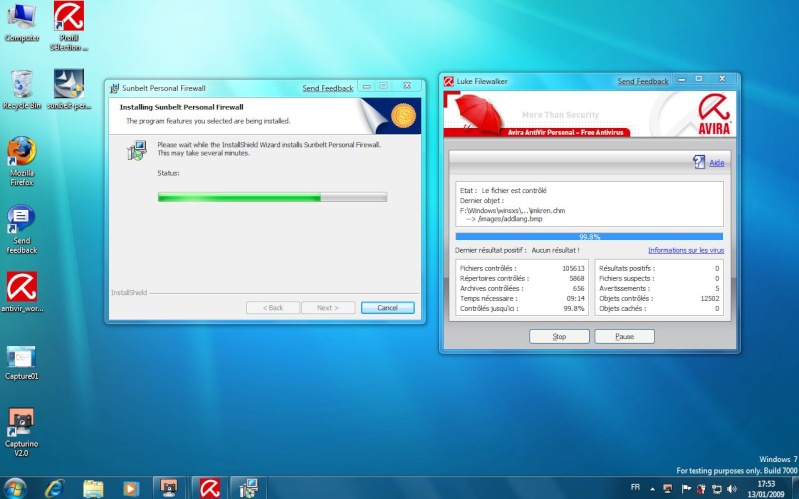799x499 pixels.
Task: Click the Objets contrôlés value 12502
Action: pos(710,299)
